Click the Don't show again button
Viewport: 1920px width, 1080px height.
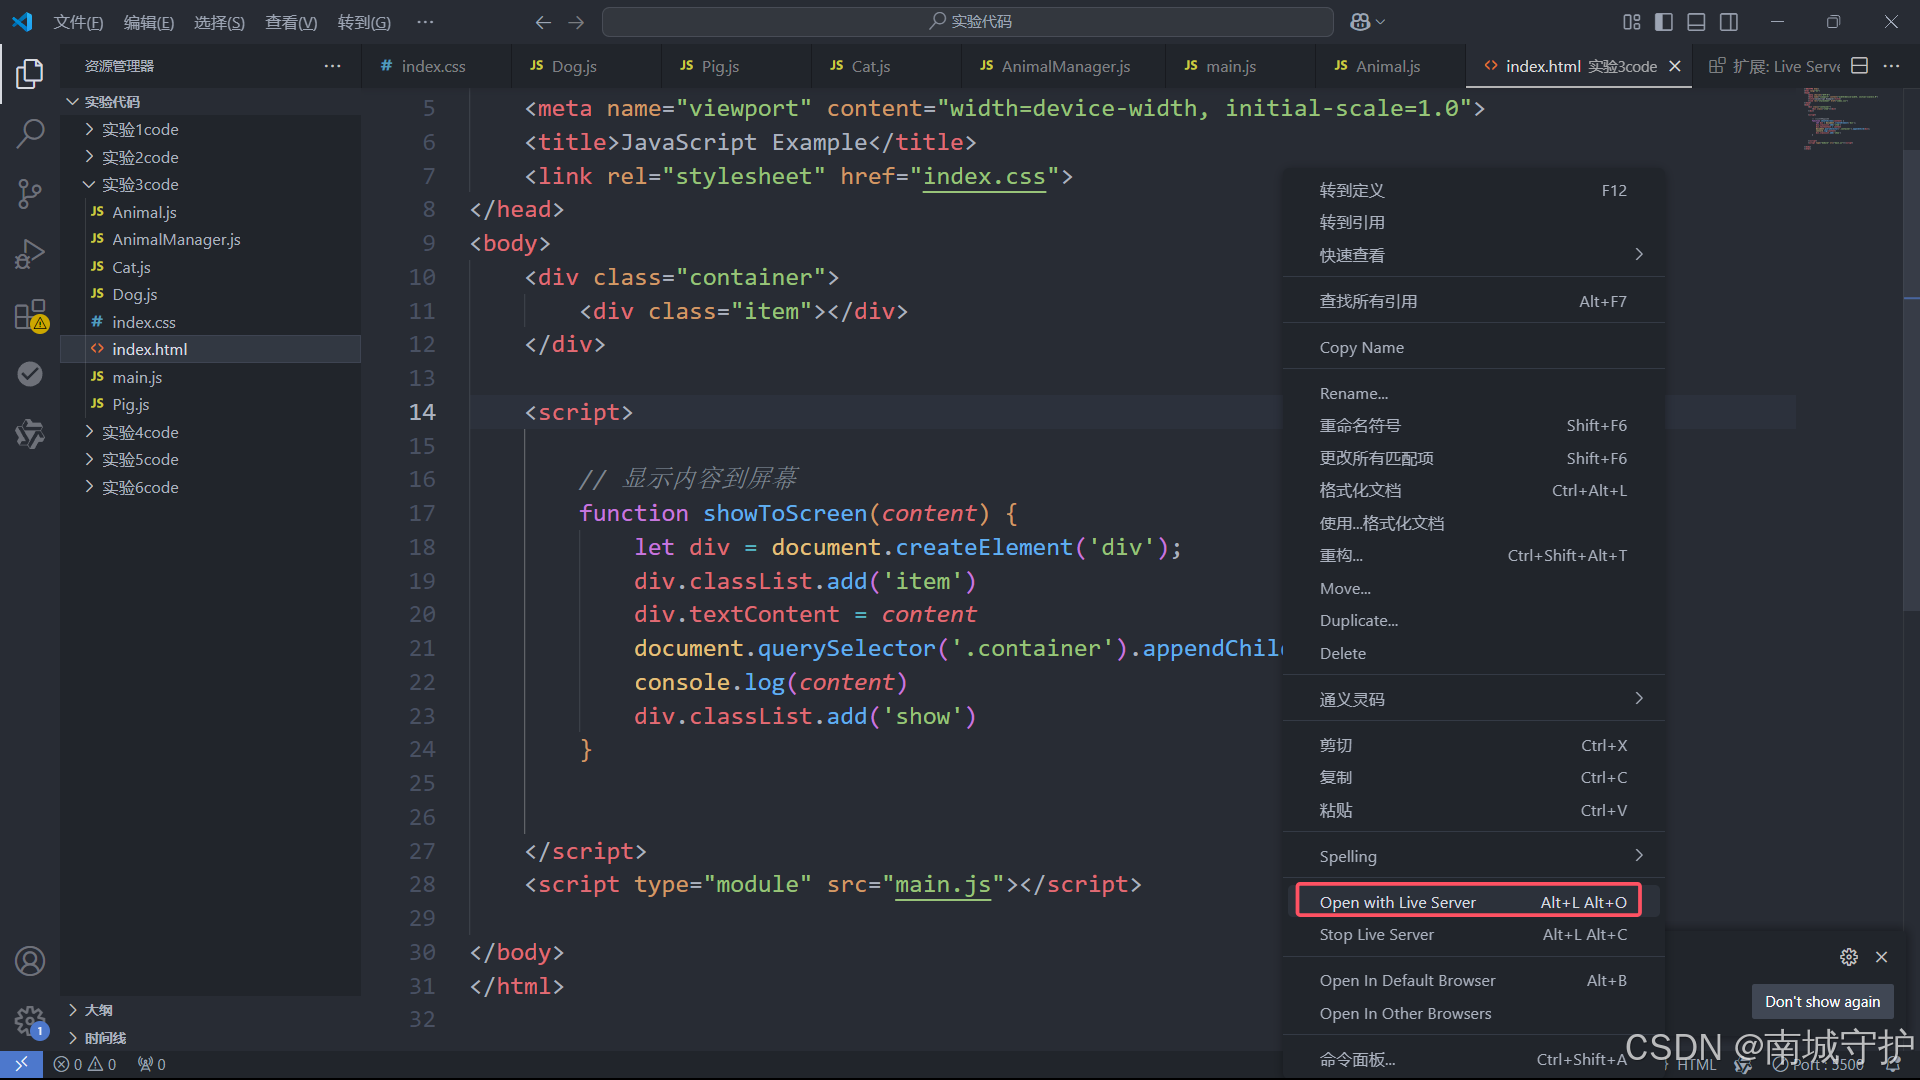click(x=1822, y=1001)
